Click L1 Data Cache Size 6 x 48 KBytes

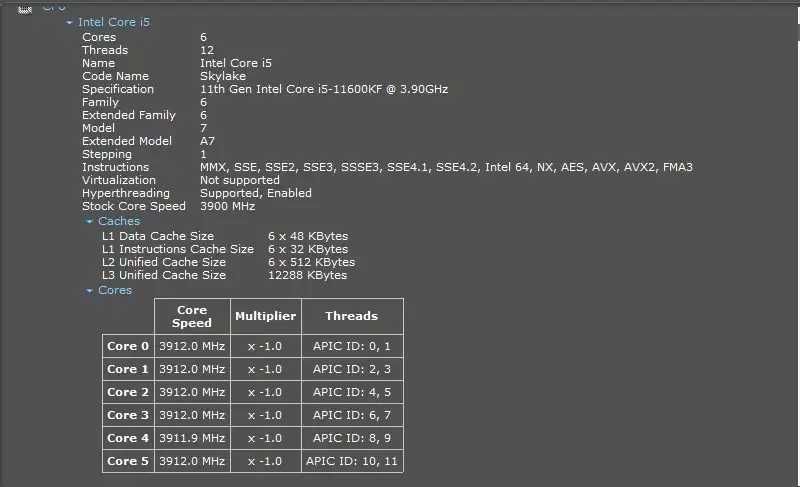308,236
